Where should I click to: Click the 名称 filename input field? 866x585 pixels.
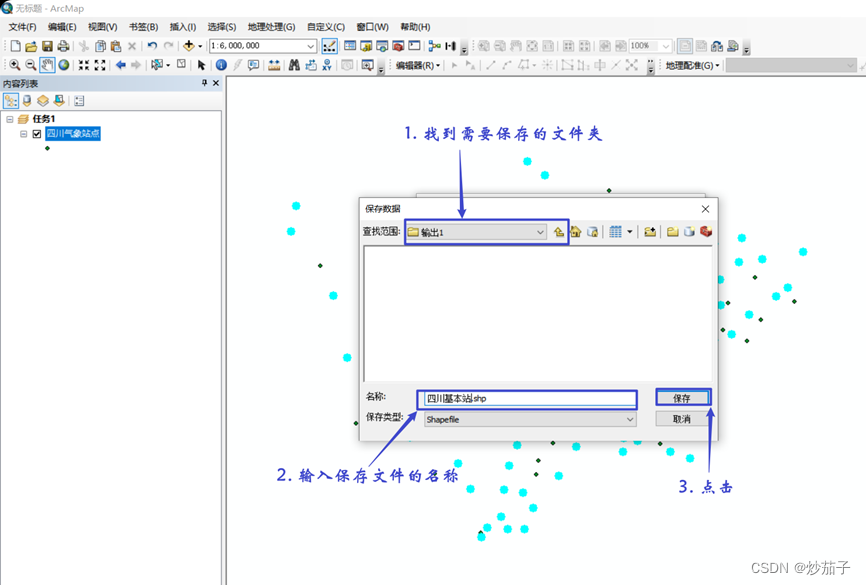pos(530,398)
